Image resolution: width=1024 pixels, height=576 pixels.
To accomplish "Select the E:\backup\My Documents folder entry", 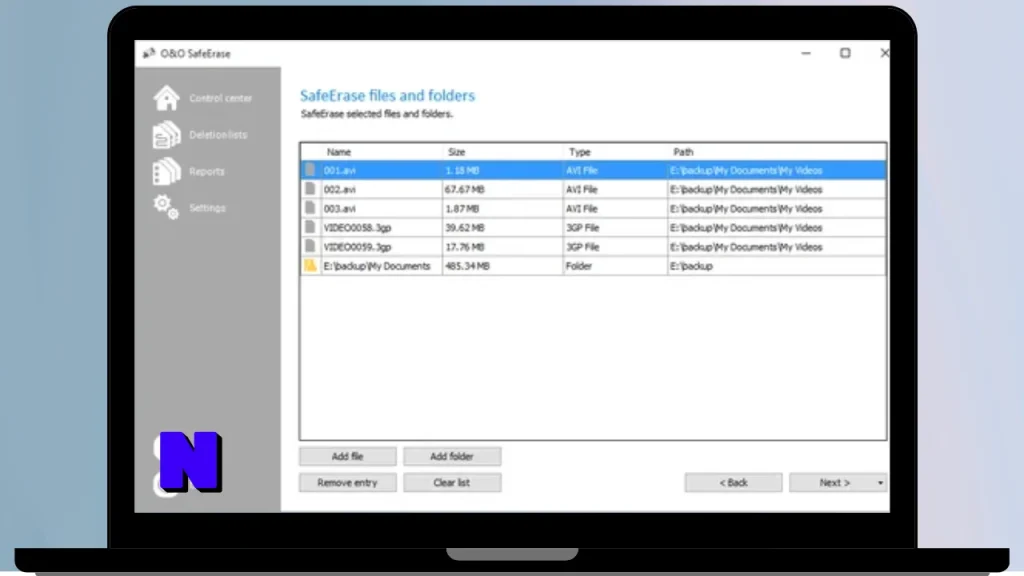I will click(377, 266).
